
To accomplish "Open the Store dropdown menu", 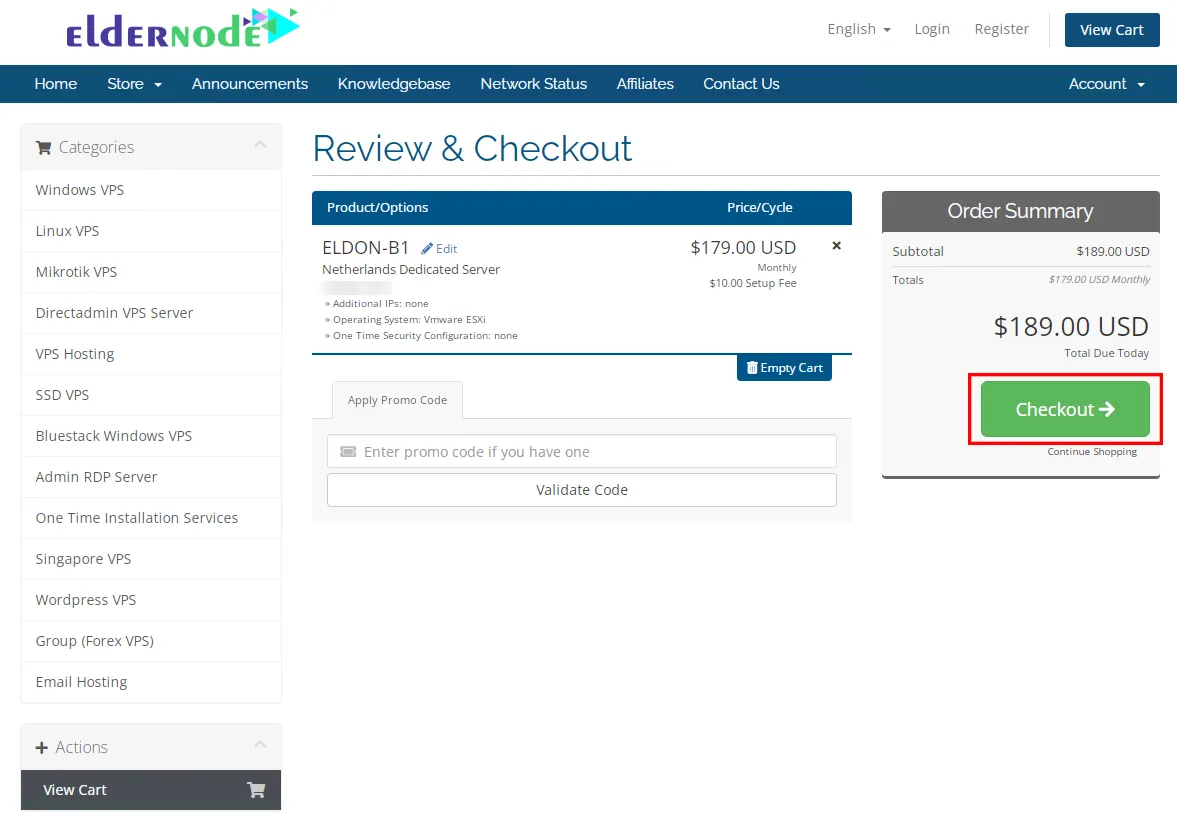I will 134,84.
